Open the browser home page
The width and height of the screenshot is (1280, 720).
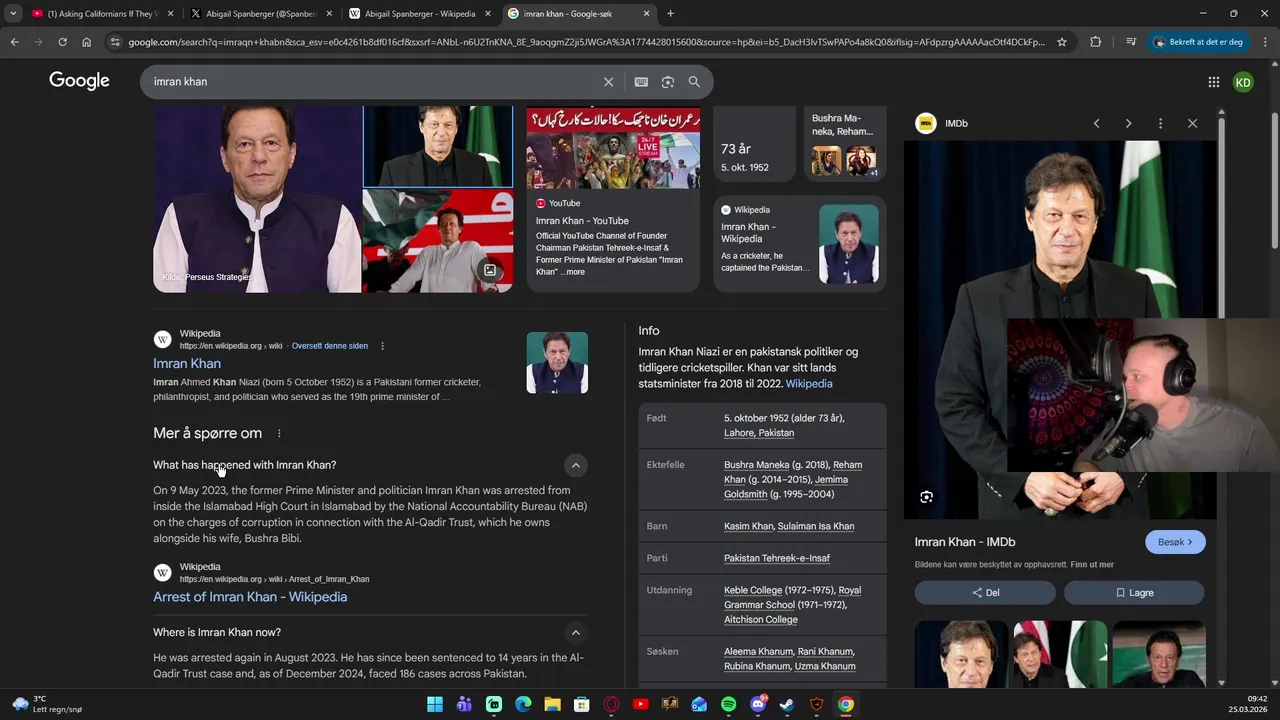tap(86, 42)
